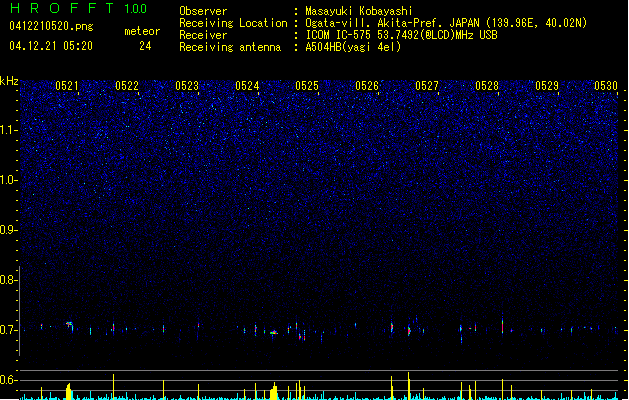Viewport: 629px width, 400px height.
Task: Click the meteor count value 24
Action: pyautogui.click(x=145, y=46)
